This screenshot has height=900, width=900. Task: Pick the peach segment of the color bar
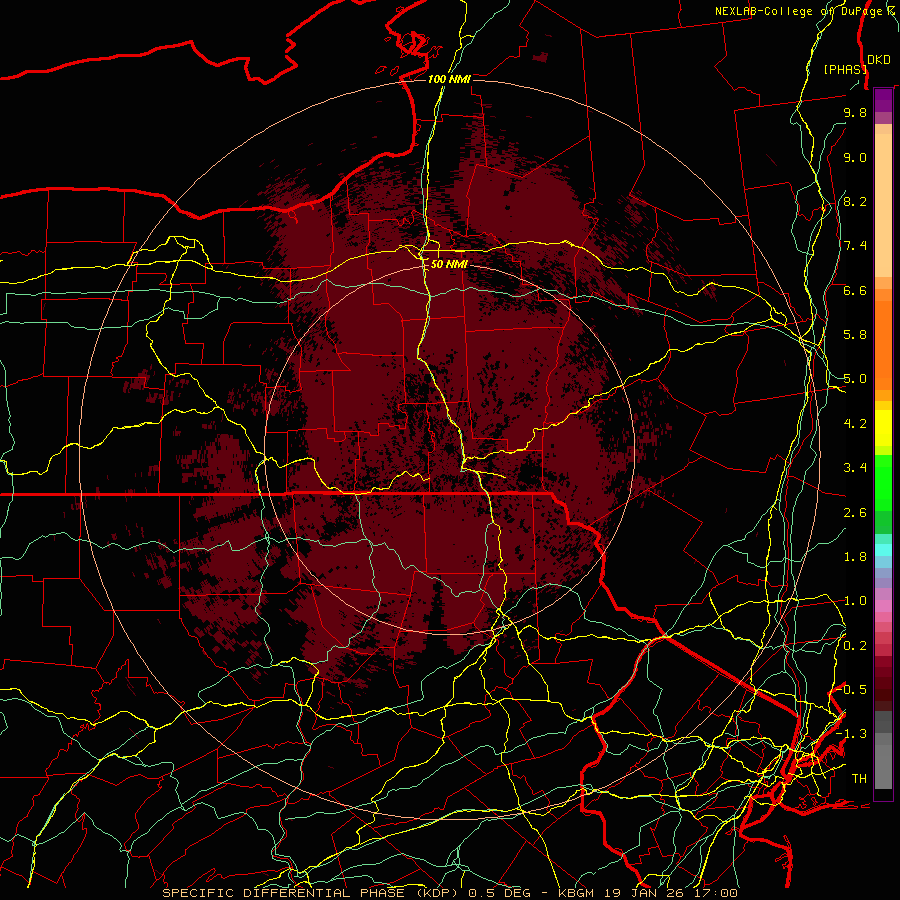click(x=883, y=205)
